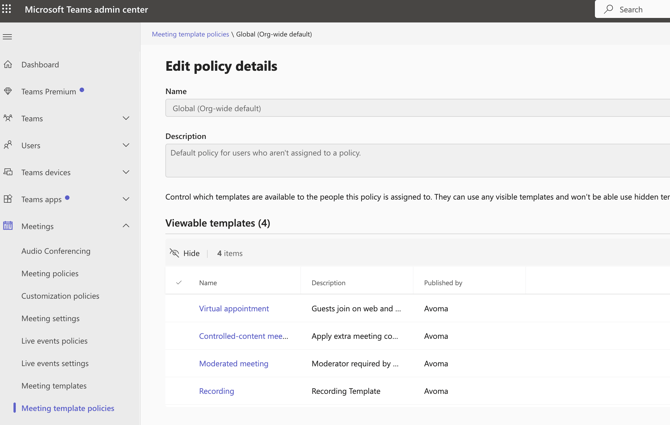Click 'Guests join on web and ...' description
The width and height of the screenshot is (670, 425).
356,308
